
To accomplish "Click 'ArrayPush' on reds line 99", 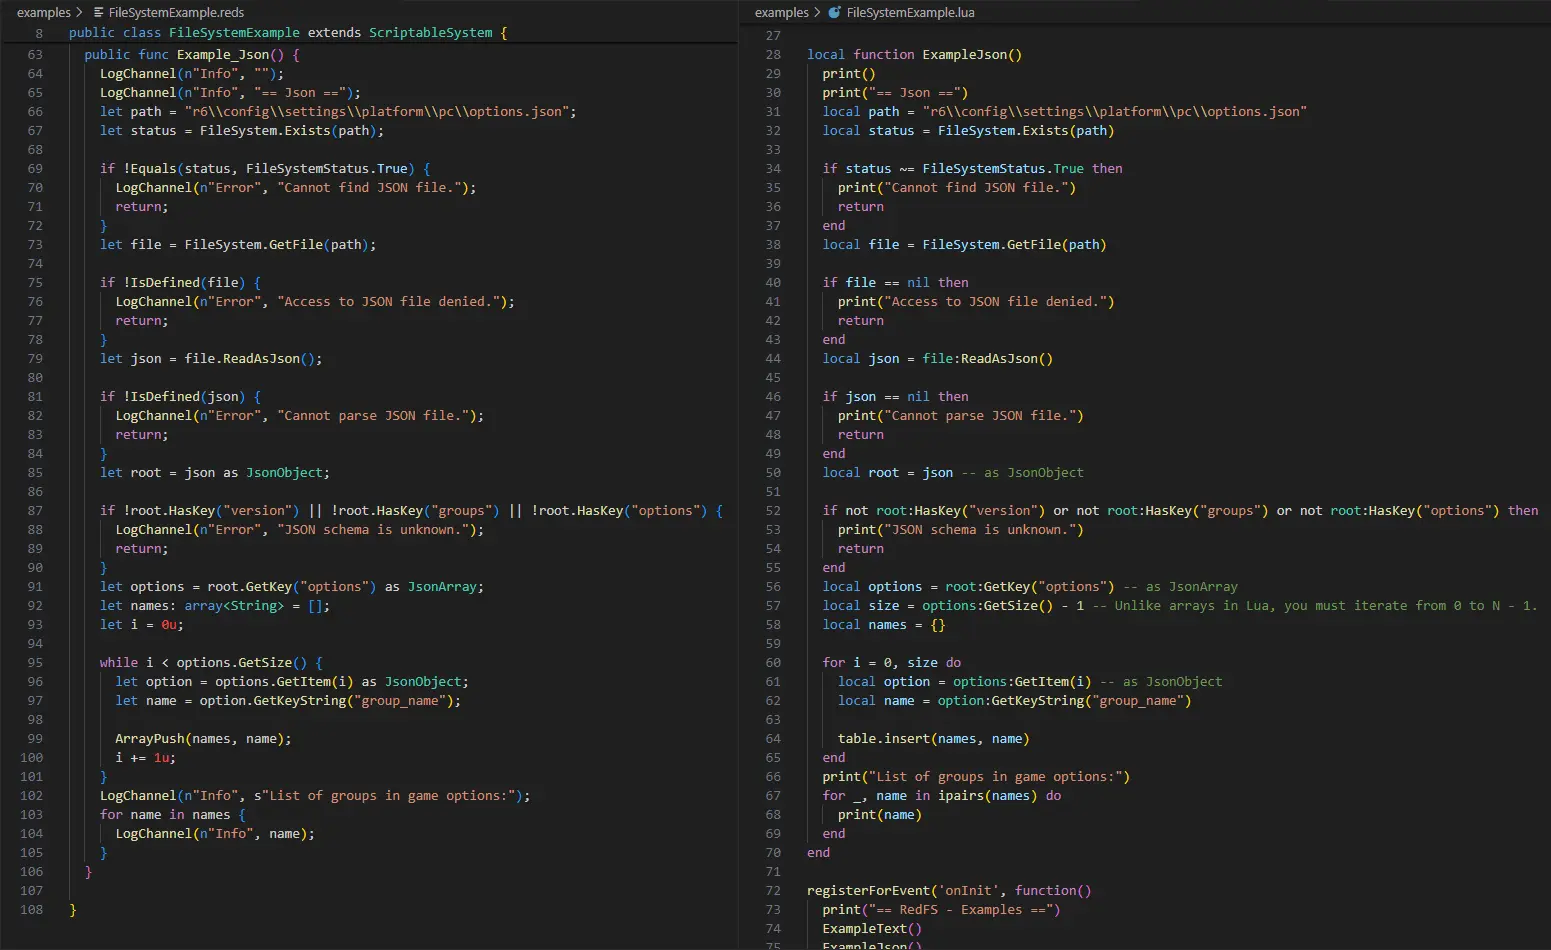I will coord(150,739).
